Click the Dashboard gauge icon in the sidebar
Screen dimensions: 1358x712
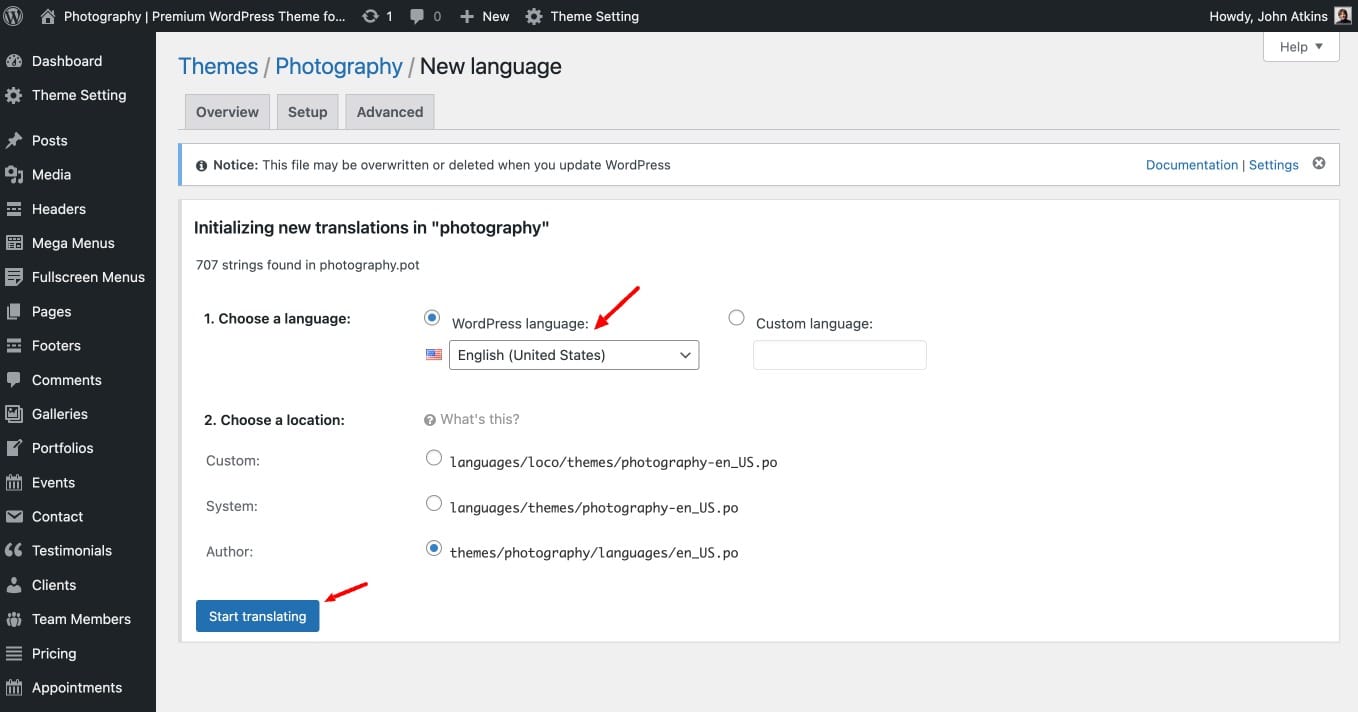click(14, 61)
